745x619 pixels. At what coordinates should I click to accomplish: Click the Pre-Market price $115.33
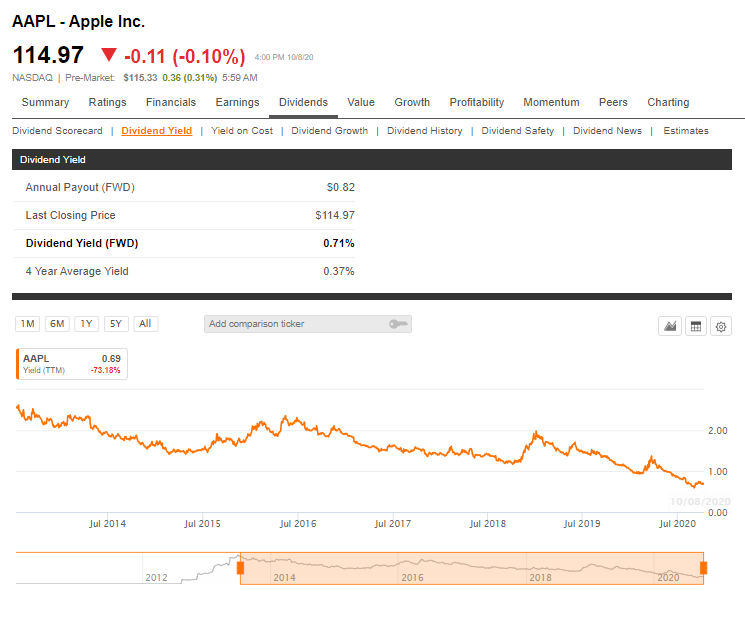tap(140, 78)
